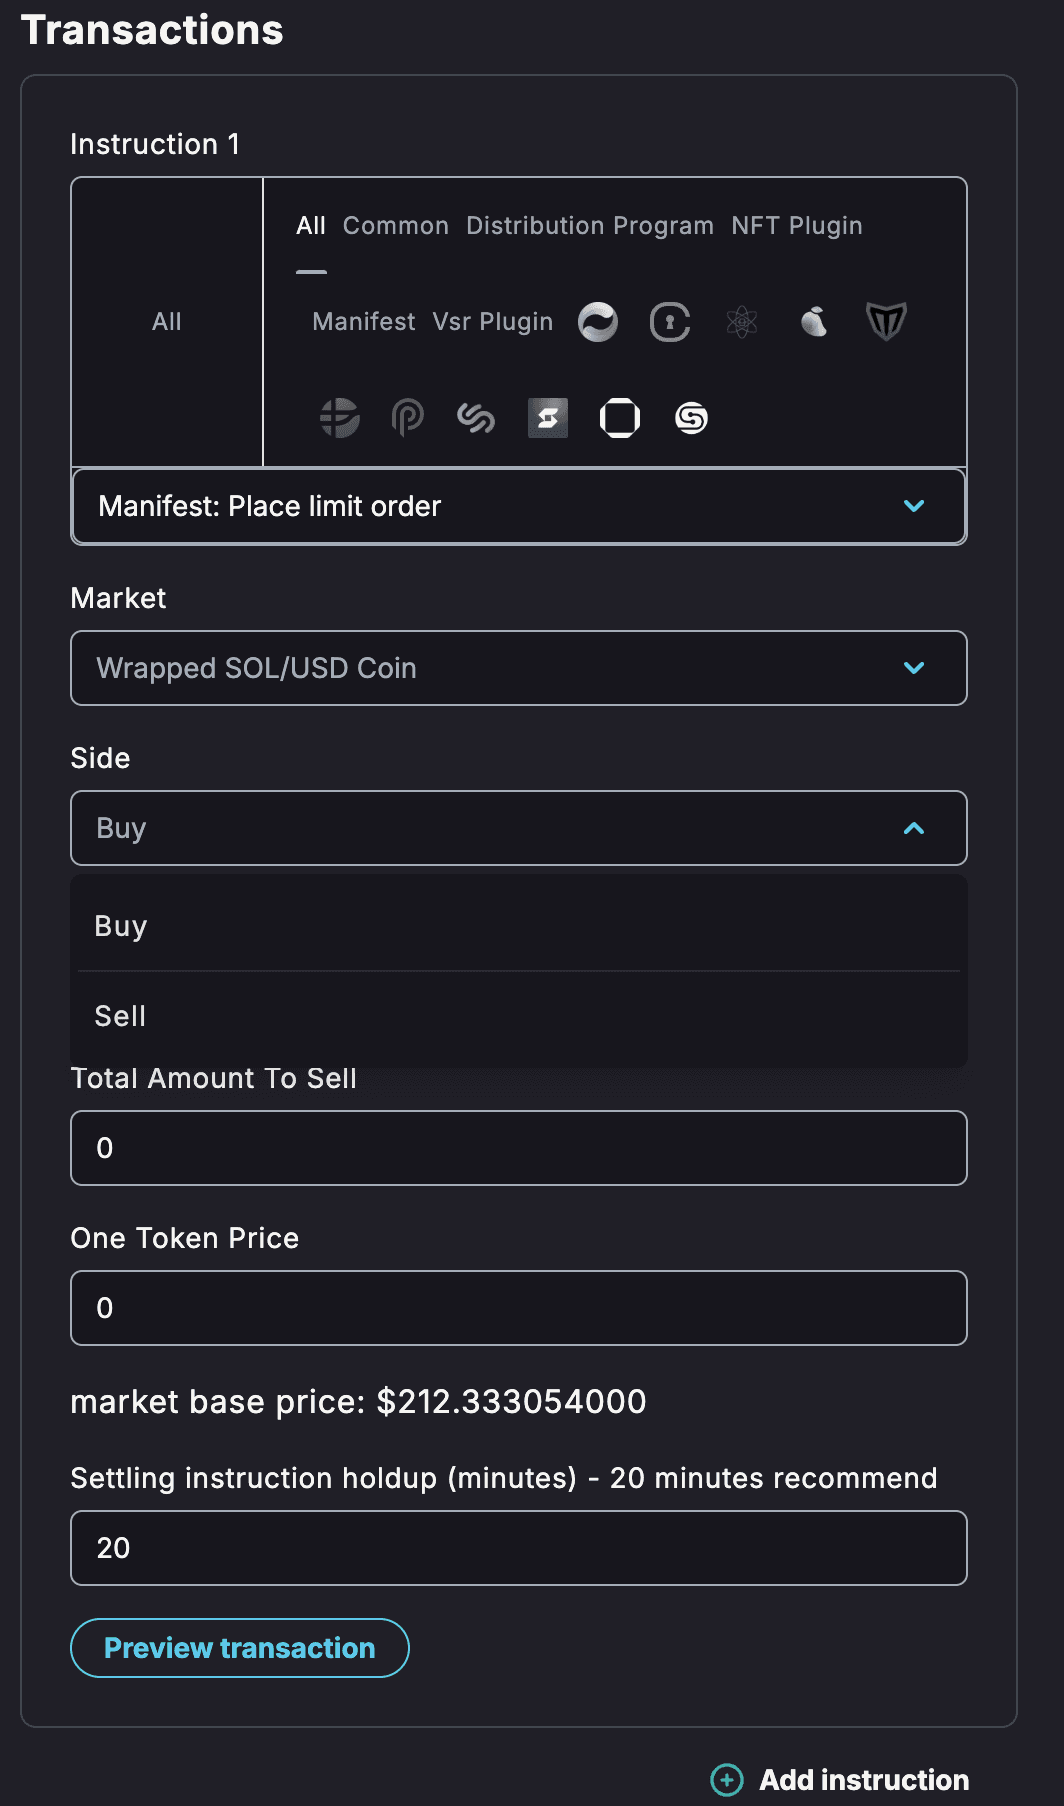The height and width of the screenshot is (1806, 1064).
Task: Select the swirling wave circle program icon
Action: 598,322
